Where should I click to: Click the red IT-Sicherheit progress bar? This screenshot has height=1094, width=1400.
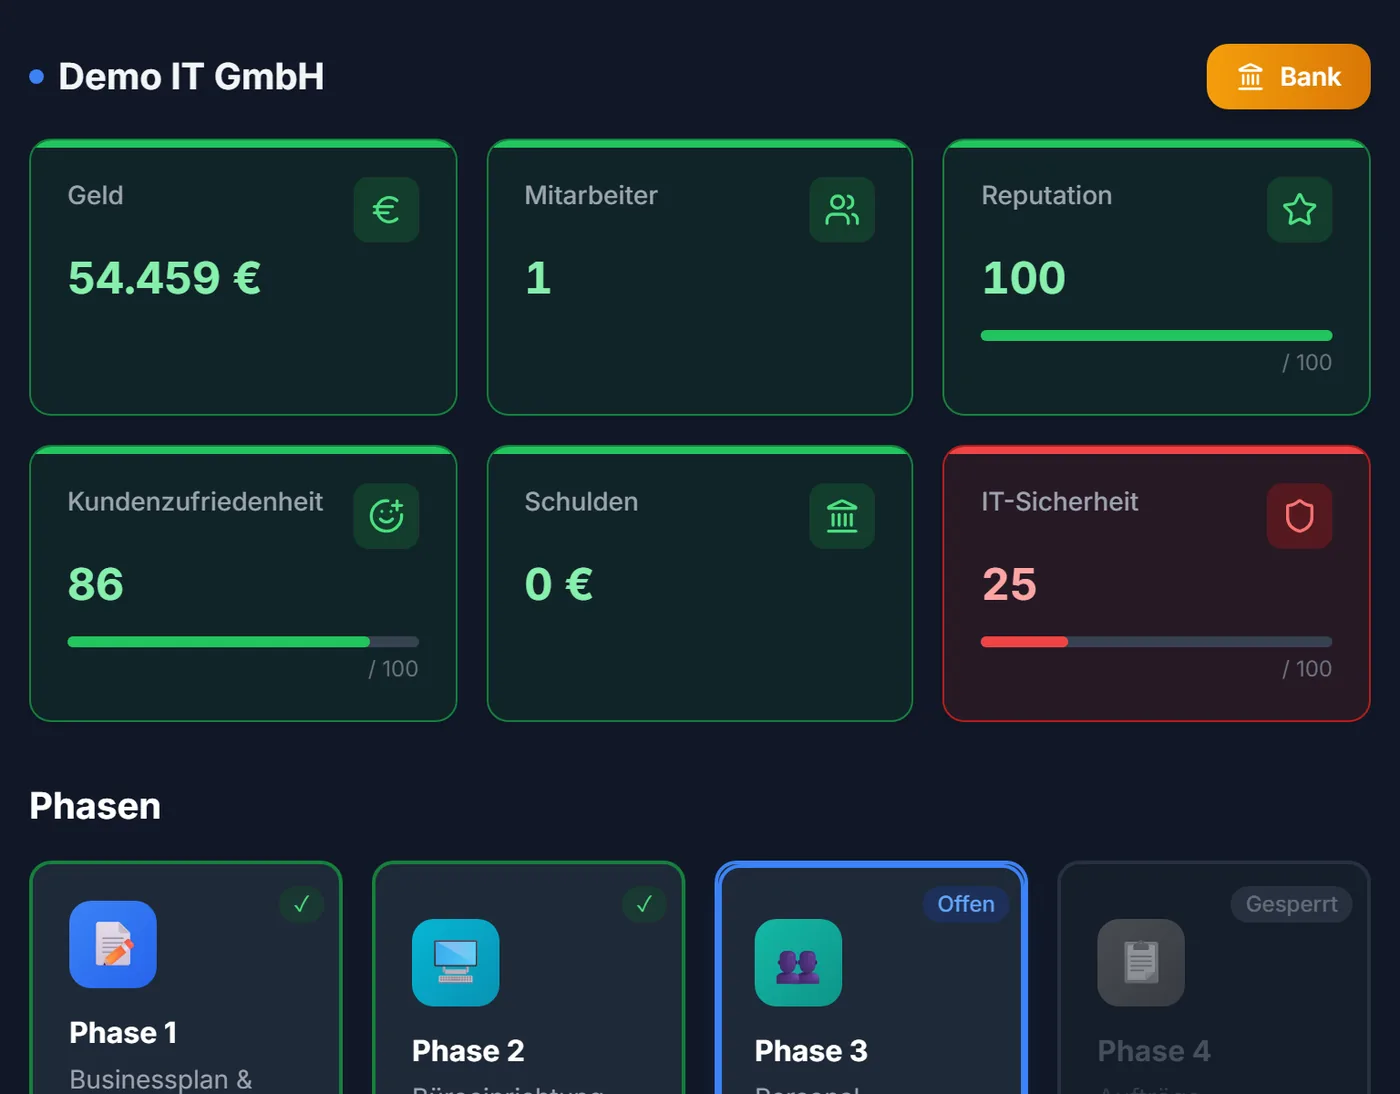(x=1156, y=642)
